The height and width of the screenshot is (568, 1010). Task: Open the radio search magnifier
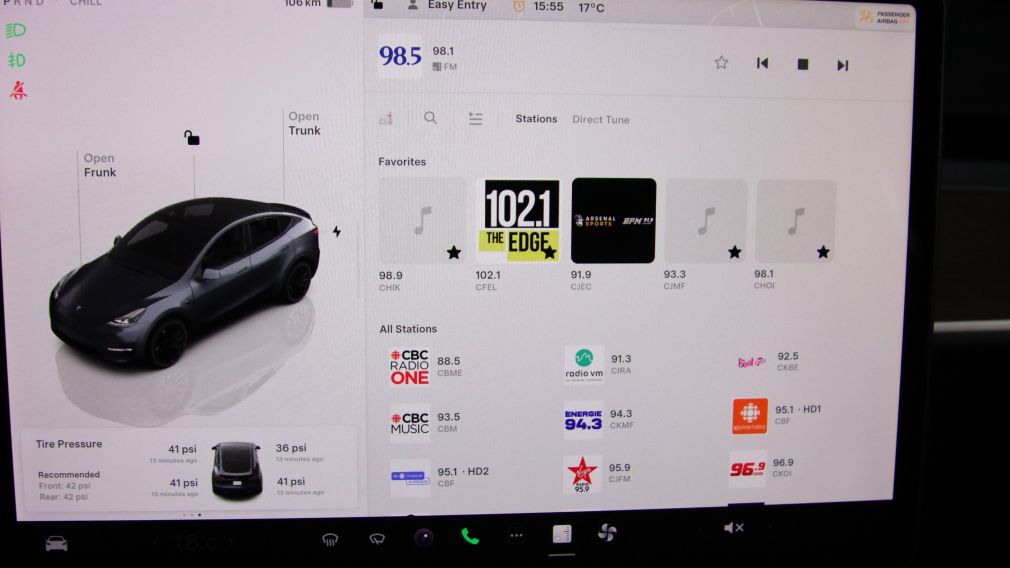pos(430,118)
